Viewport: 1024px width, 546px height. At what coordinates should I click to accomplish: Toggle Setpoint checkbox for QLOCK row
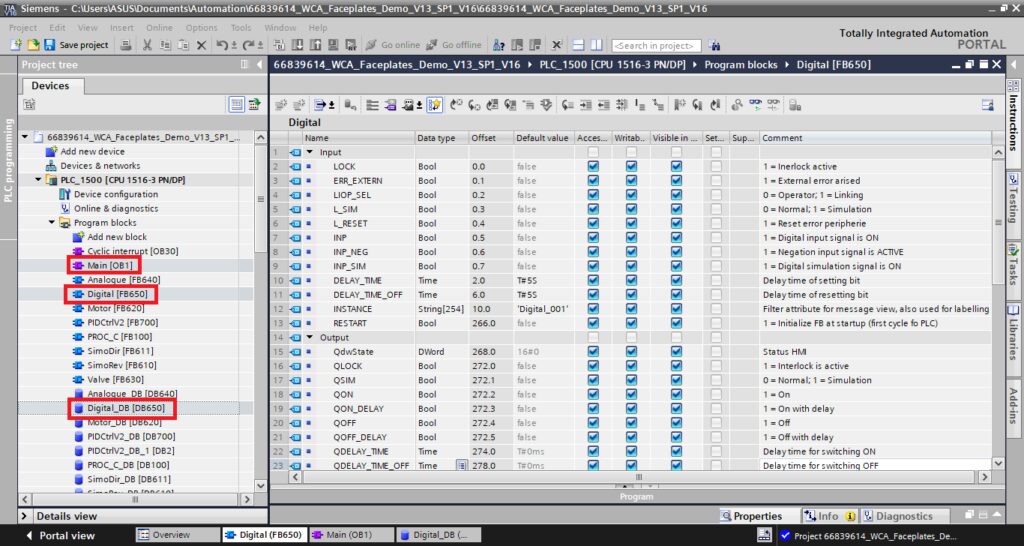[x=716, y=366]
